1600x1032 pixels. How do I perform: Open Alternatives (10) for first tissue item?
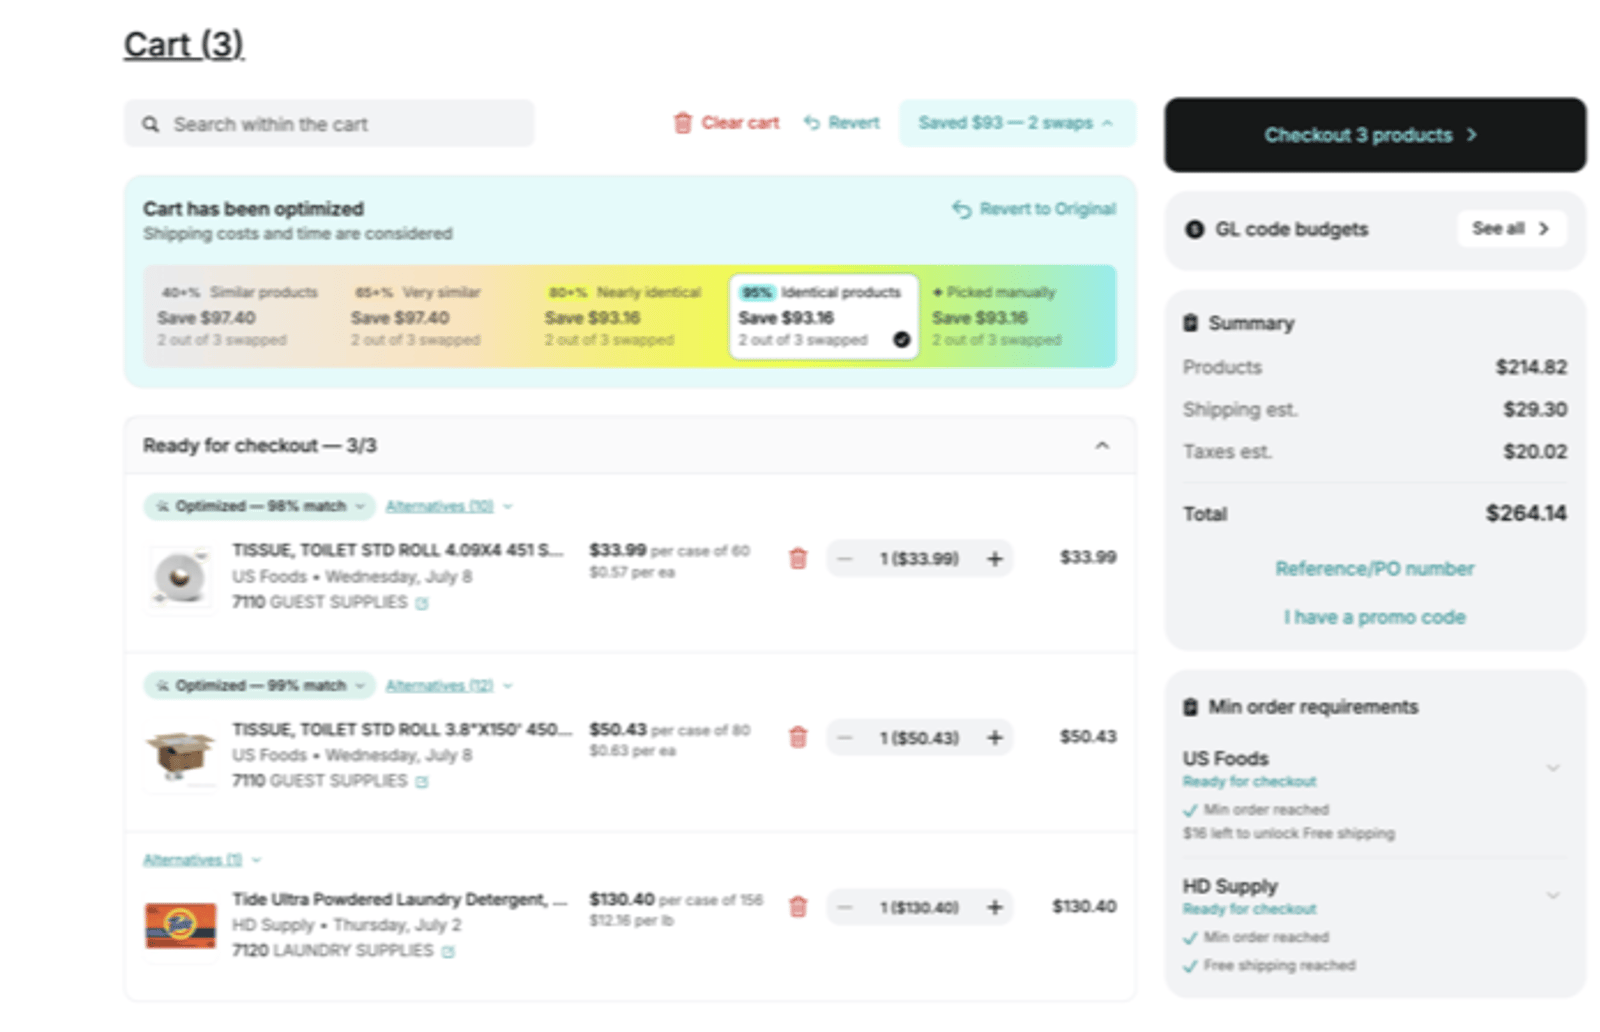[x=449, y=507]
